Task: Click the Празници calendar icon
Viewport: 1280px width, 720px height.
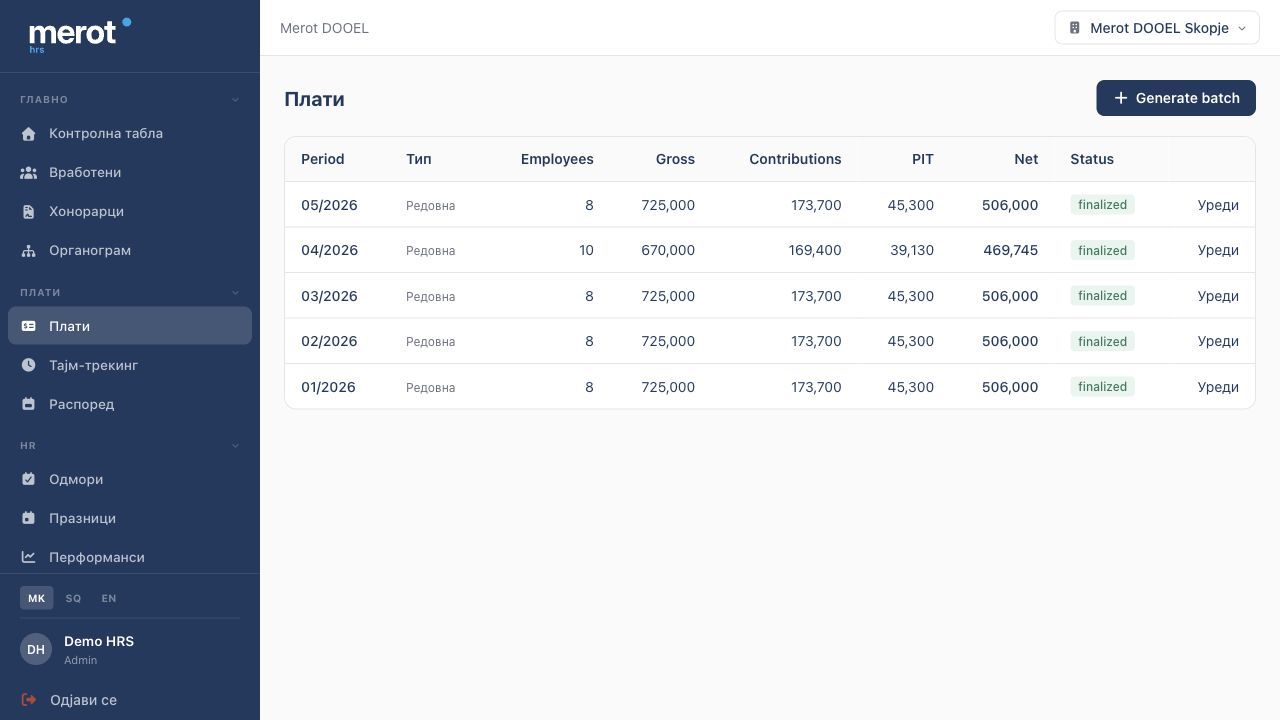Action: [29, 519]
